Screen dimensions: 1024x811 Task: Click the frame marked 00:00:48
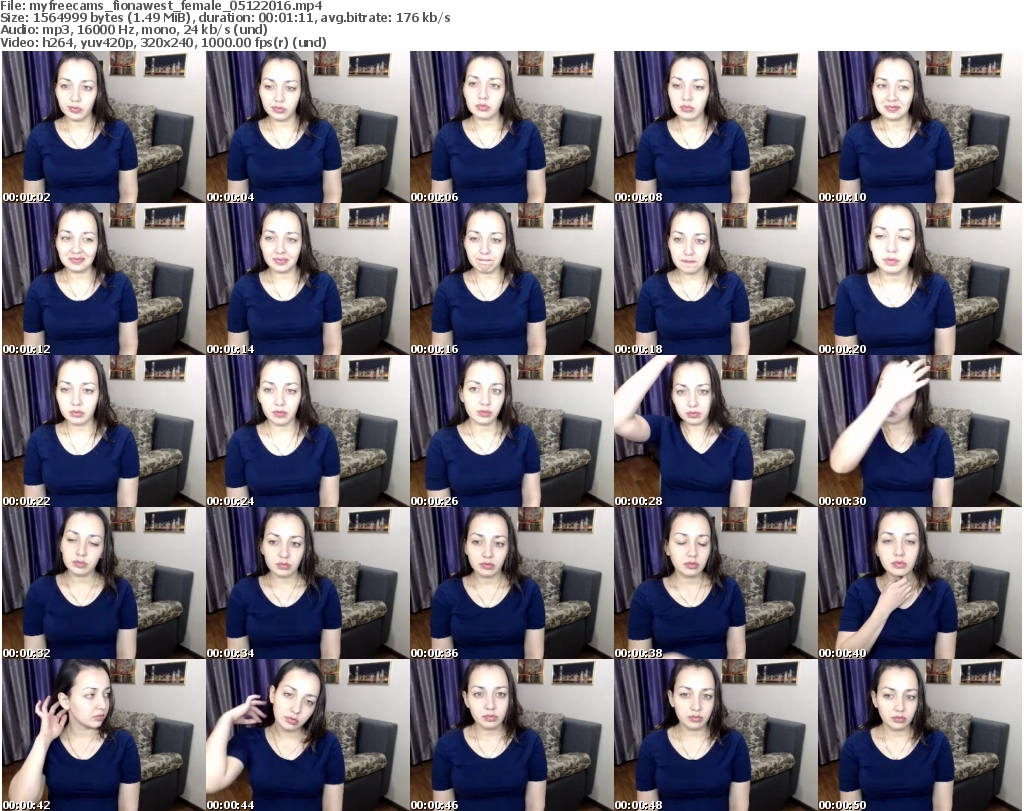(x=715, y=735)
